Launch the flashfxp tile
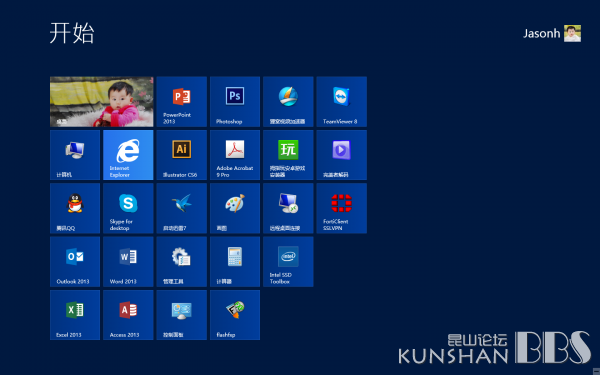 (x=235, y=315)
